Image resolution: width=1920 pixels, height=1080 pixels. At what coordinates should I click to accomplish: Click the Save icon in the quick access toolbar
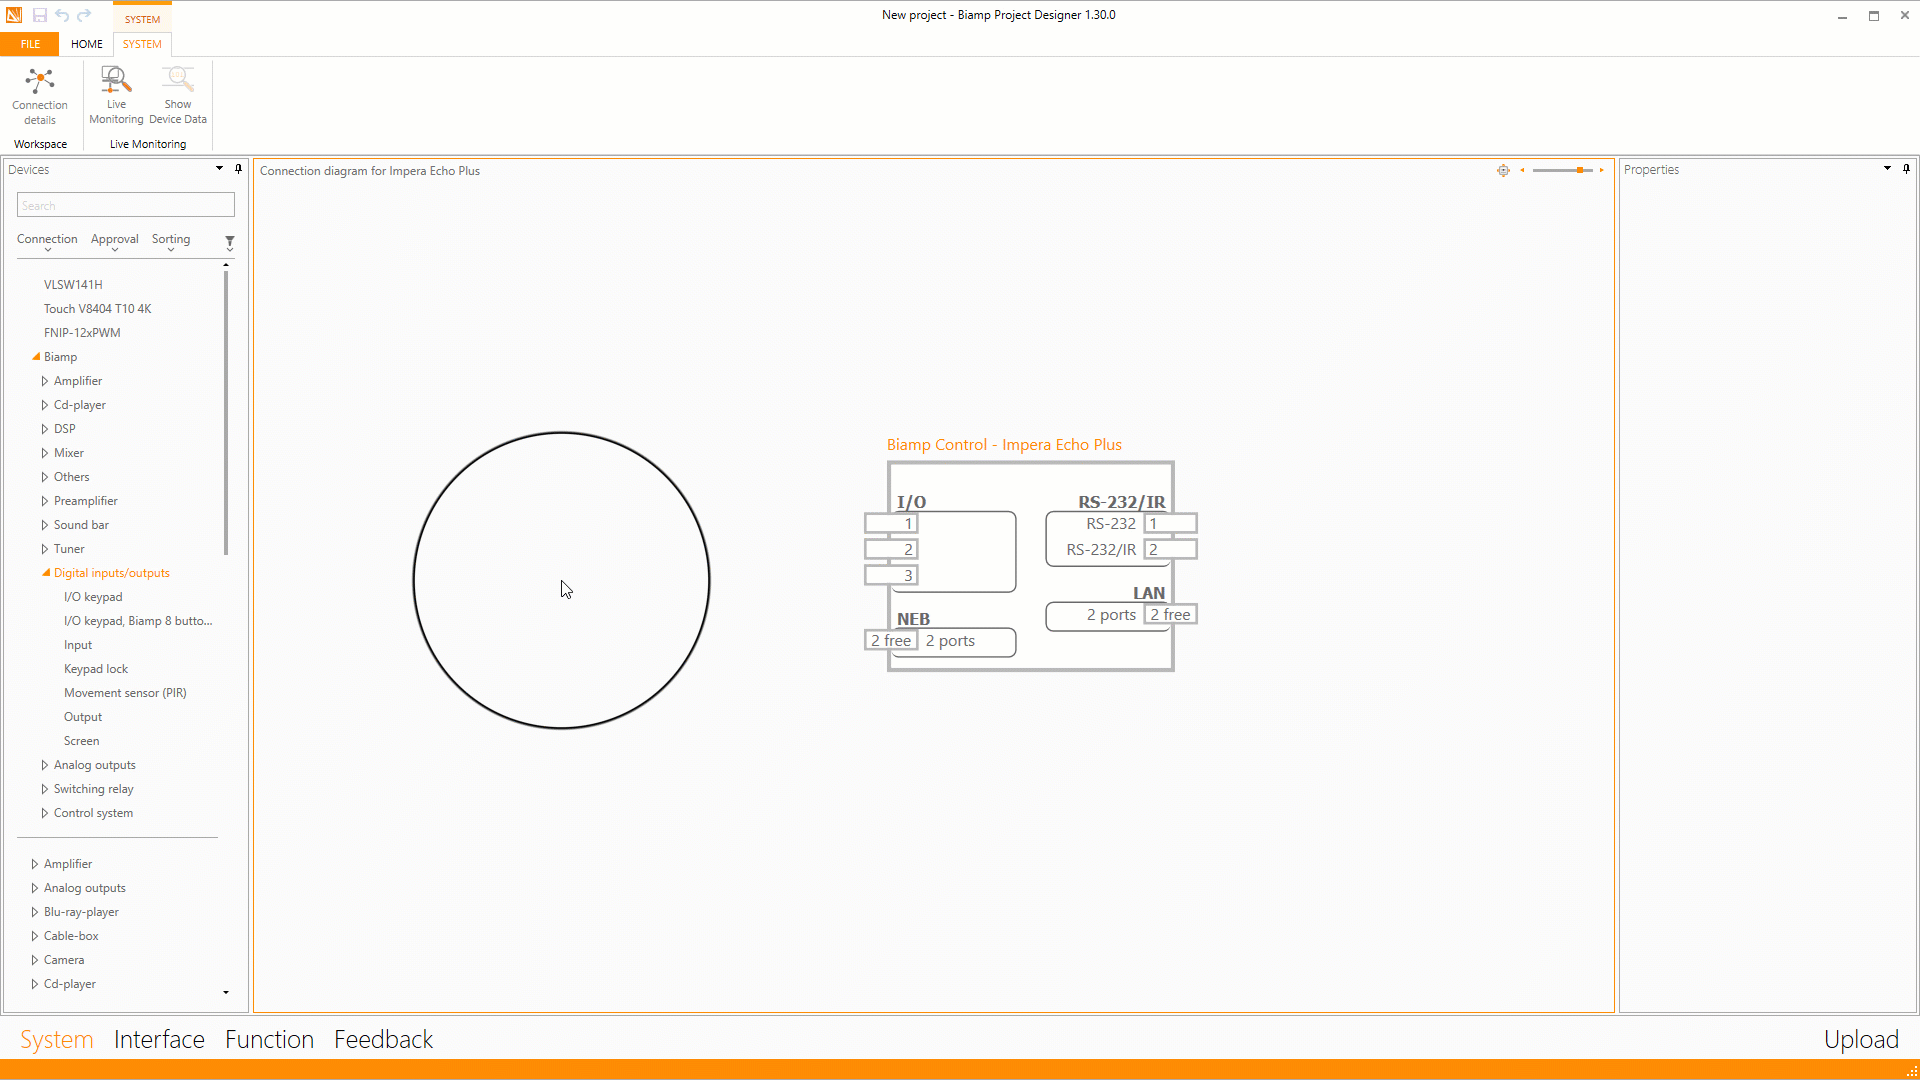point(40,15)
